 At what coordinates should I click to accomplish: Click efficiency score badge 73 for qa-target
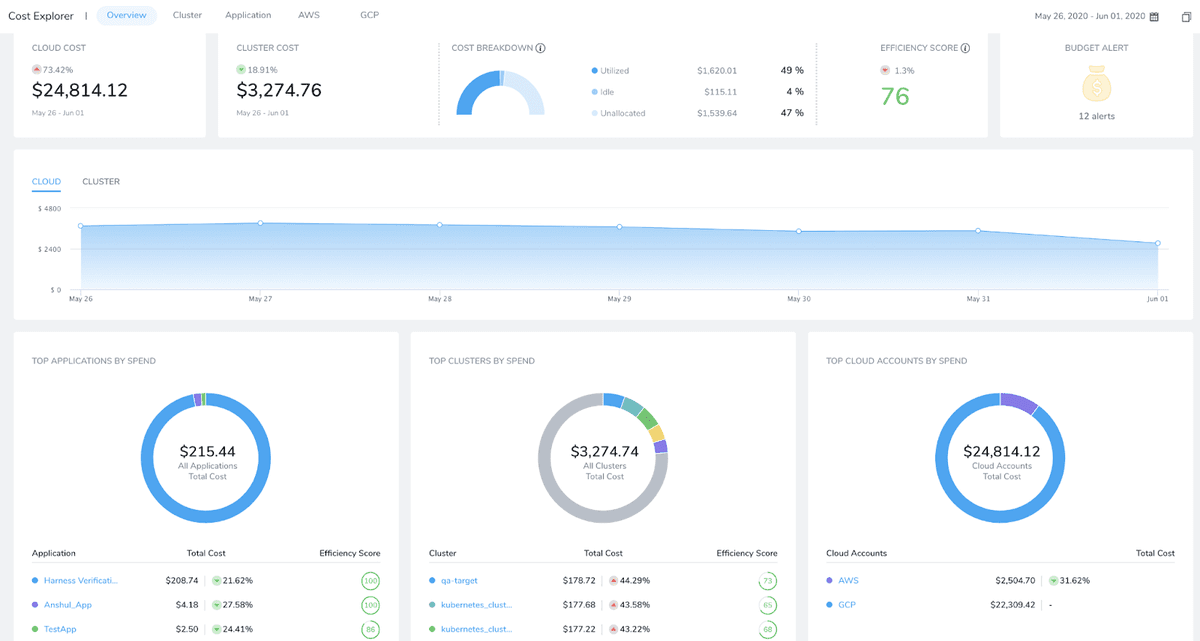(767, 580)
